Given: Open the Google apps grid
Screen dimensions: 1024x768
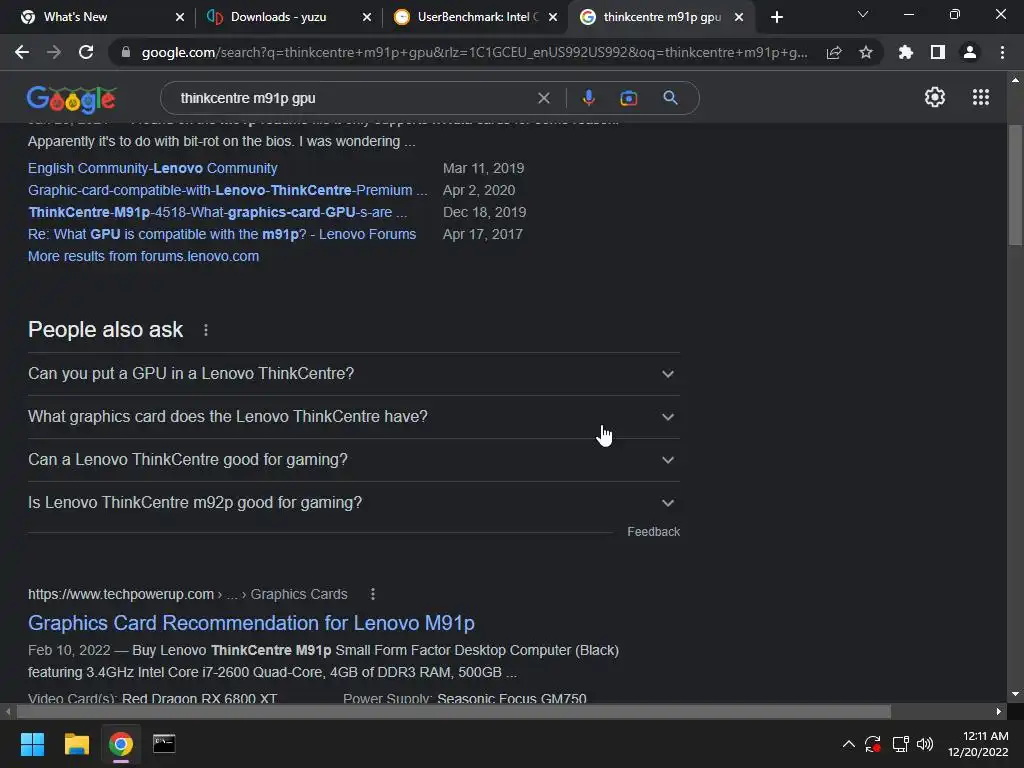Looking at the screenshot, I should pos(981,97).
